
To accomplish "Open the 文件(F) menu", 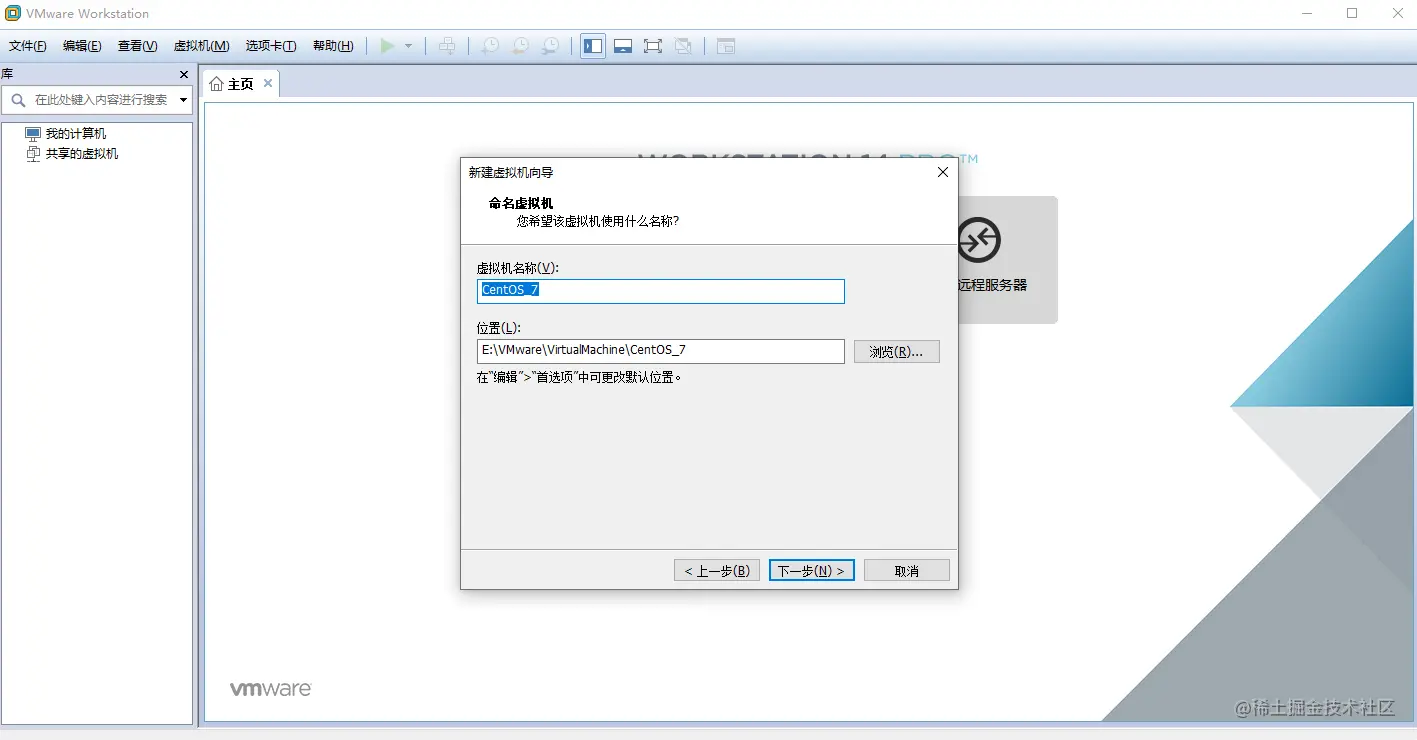I will [x=28, y=46].
